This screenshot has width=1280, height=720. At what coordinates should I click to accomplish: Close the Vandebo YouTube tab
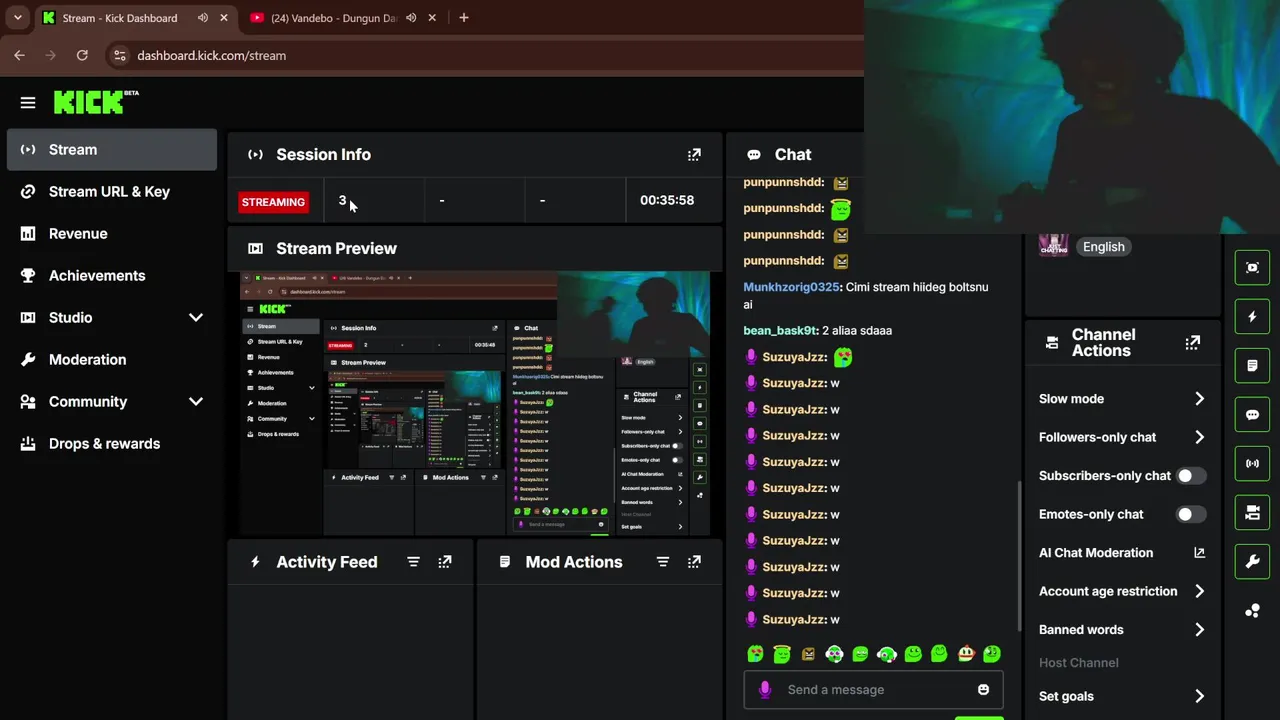point(433,18)
